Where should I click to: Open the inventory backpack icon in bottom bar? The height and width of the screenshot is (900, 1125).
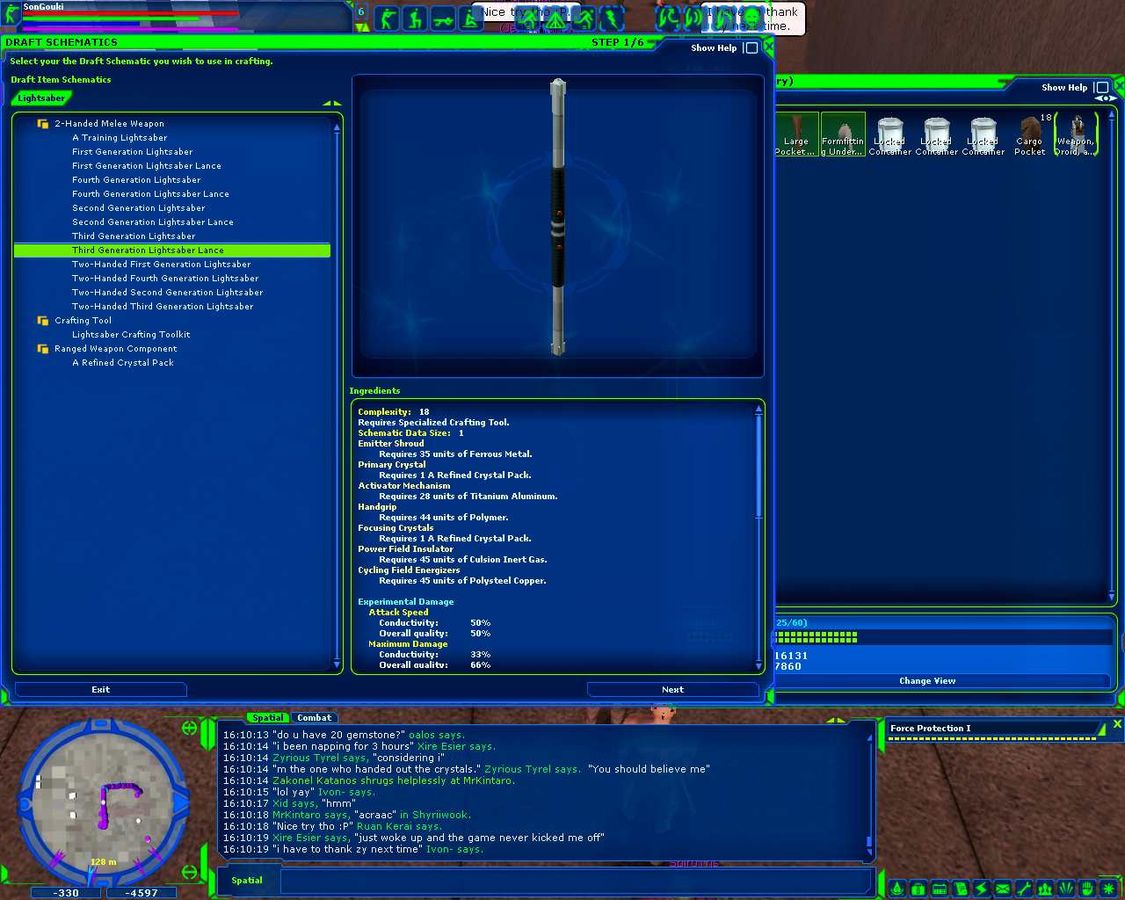tap(917, 888)
